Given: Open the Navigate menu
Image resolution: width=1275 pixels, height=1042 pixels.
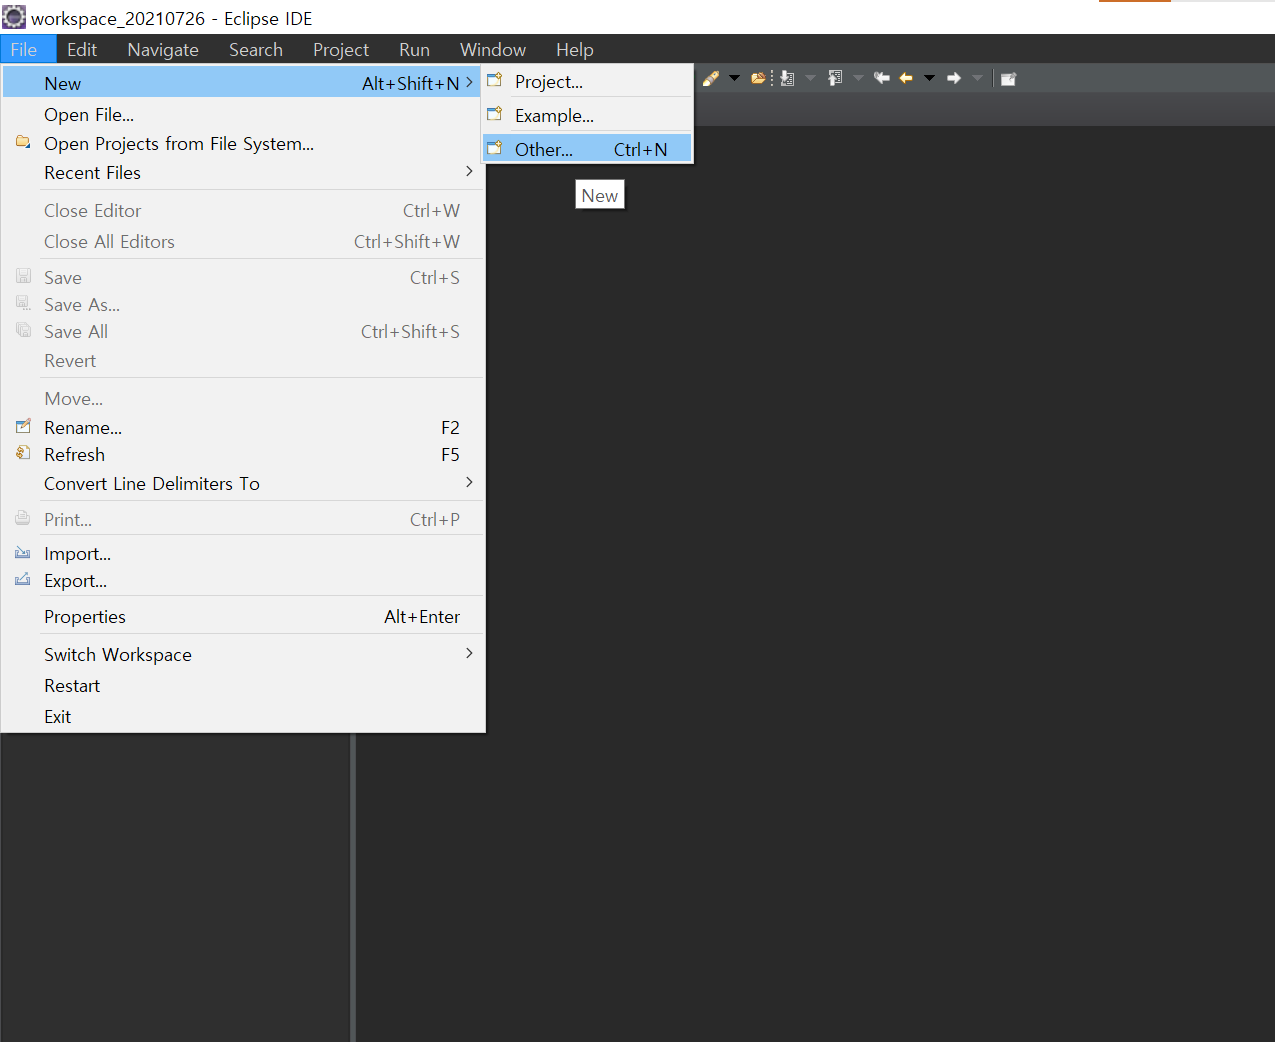Looking at the screenshot, I should coord(163,49).
